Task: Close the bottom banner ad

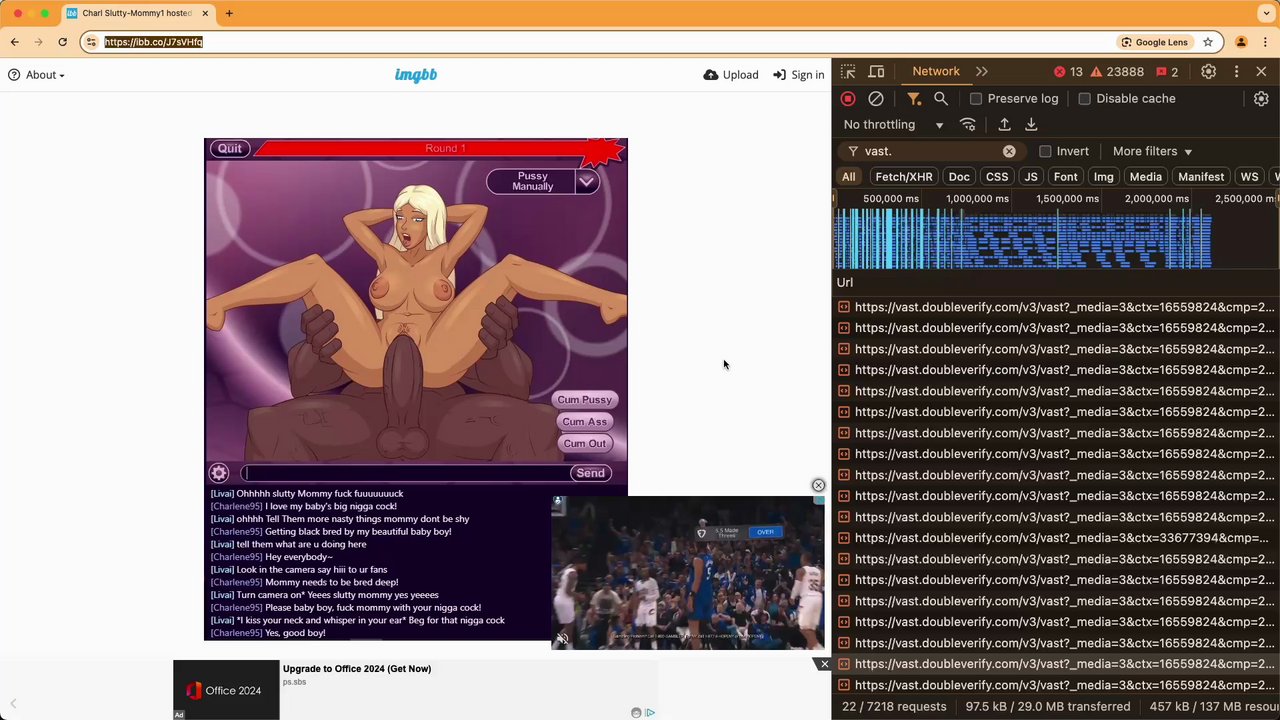Action: point(824,664)
